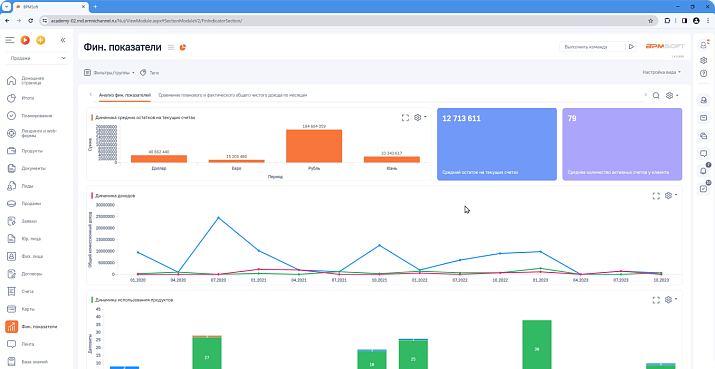Click the Выполнить команду input field
715x369 pixels.
pos(593,47)
